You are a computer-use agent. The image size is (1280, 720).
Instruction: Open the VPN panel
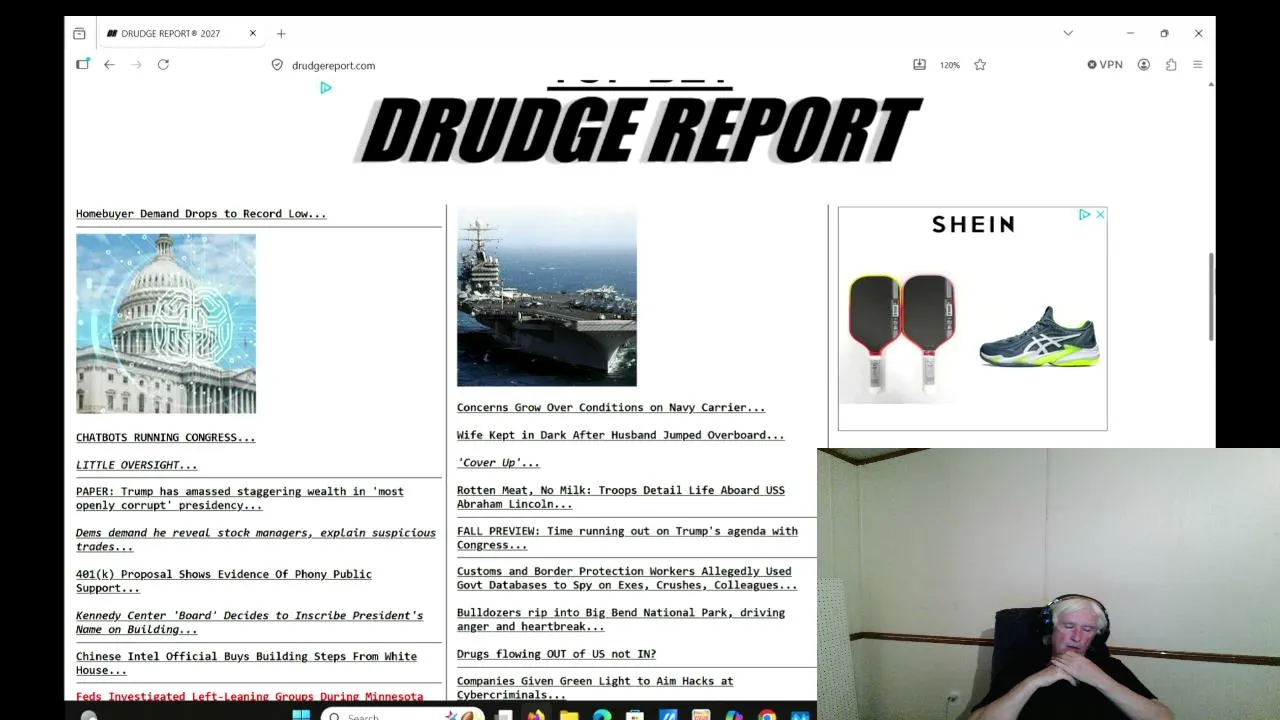click(1105, 64)
